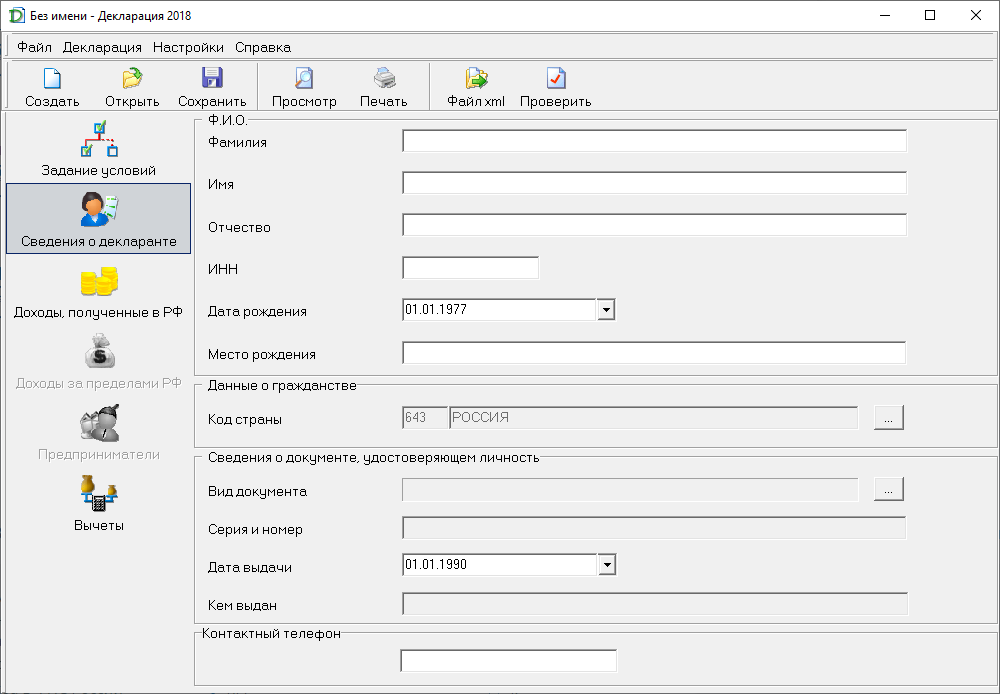Close the Декларация 2018 window

tap(976, 15)
